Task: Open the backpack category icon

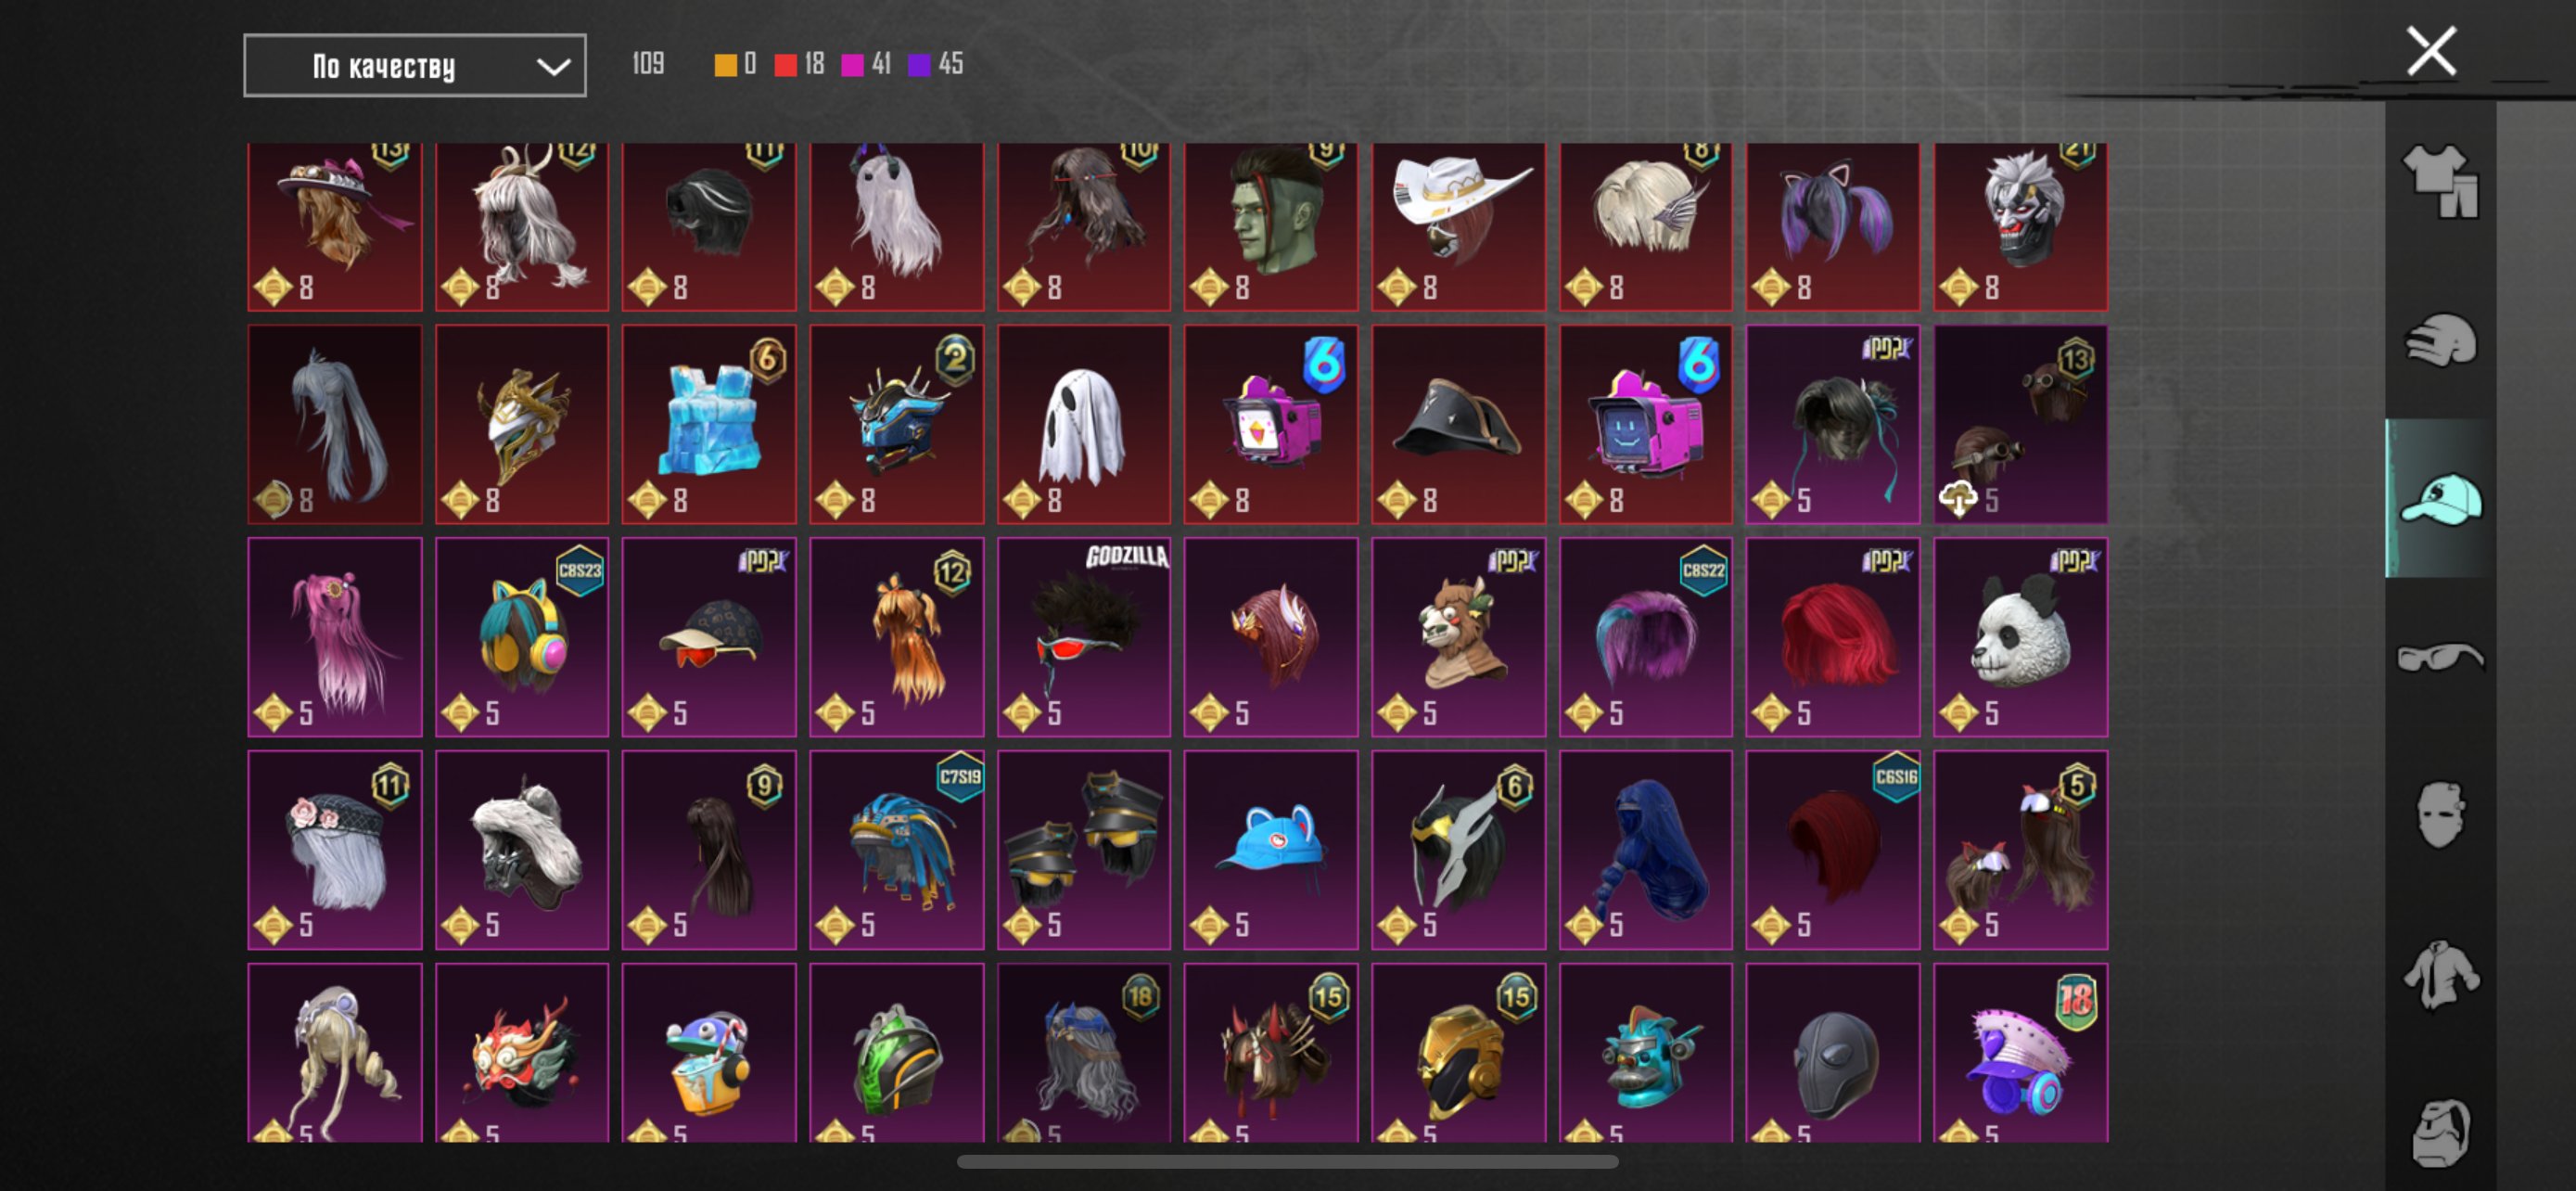Action: coord(2441,1132)
